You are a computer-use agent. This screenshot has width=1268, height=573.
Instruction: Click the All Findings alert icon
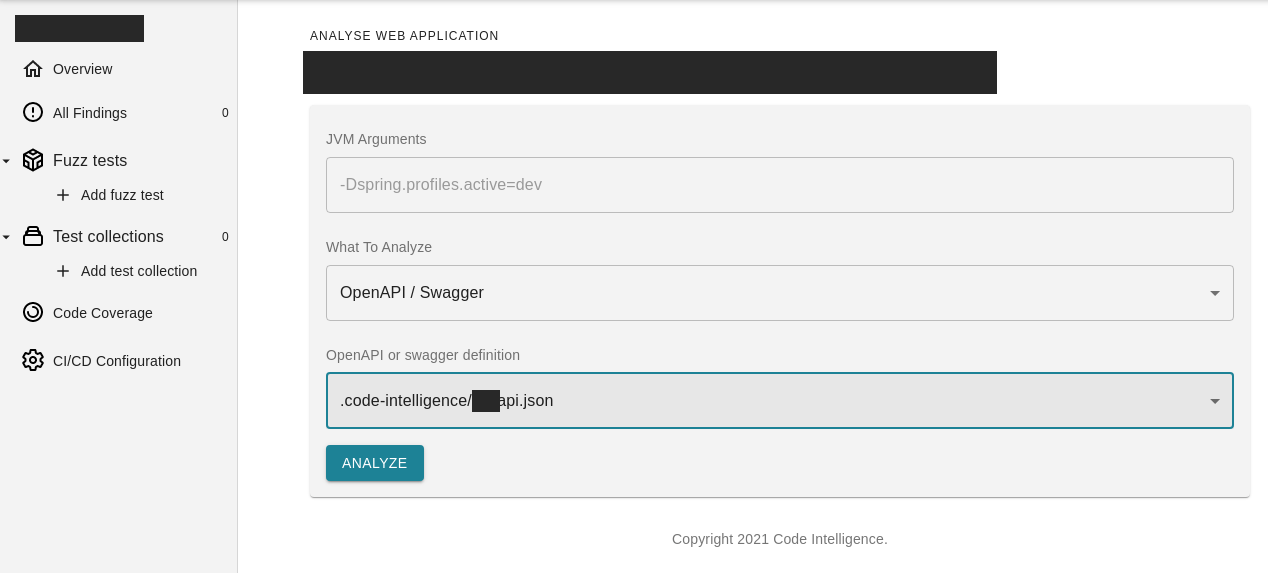33,113
